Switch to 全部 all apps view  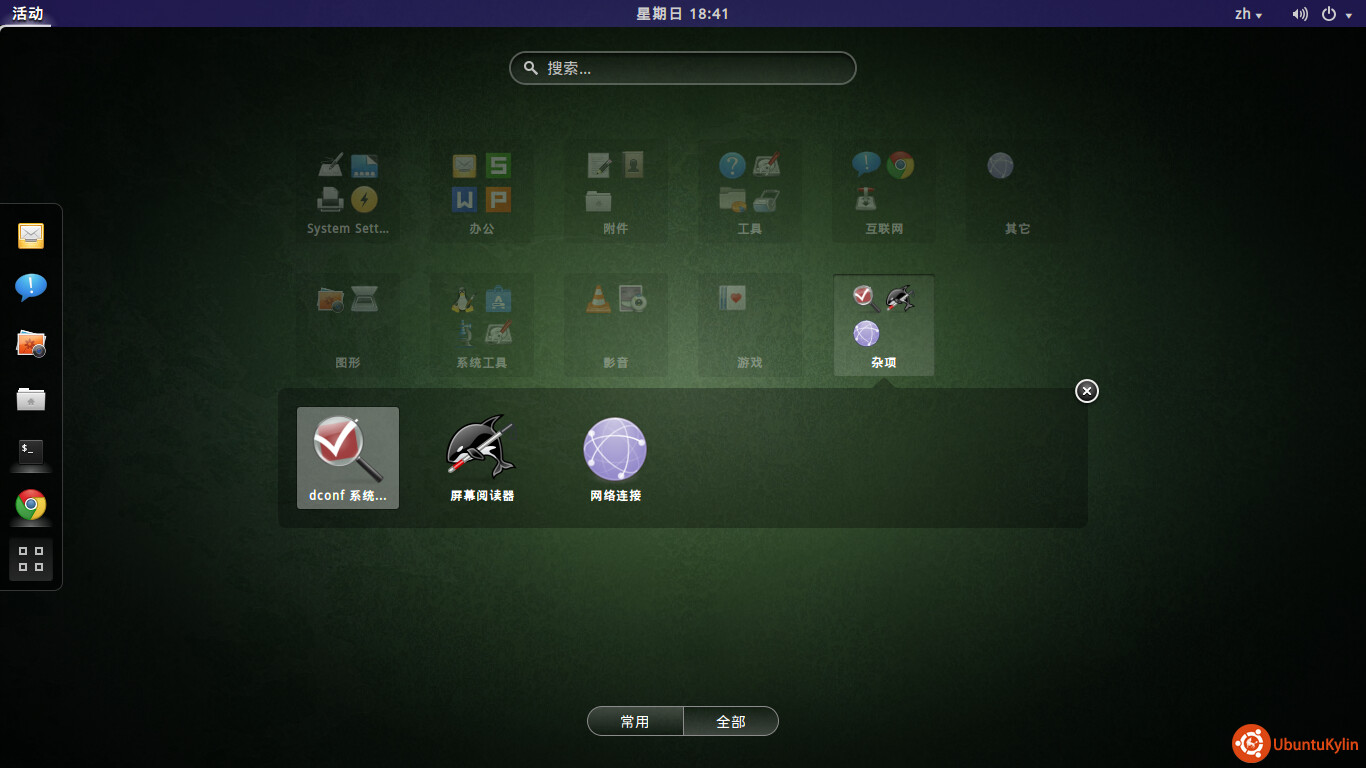(731, 721)
